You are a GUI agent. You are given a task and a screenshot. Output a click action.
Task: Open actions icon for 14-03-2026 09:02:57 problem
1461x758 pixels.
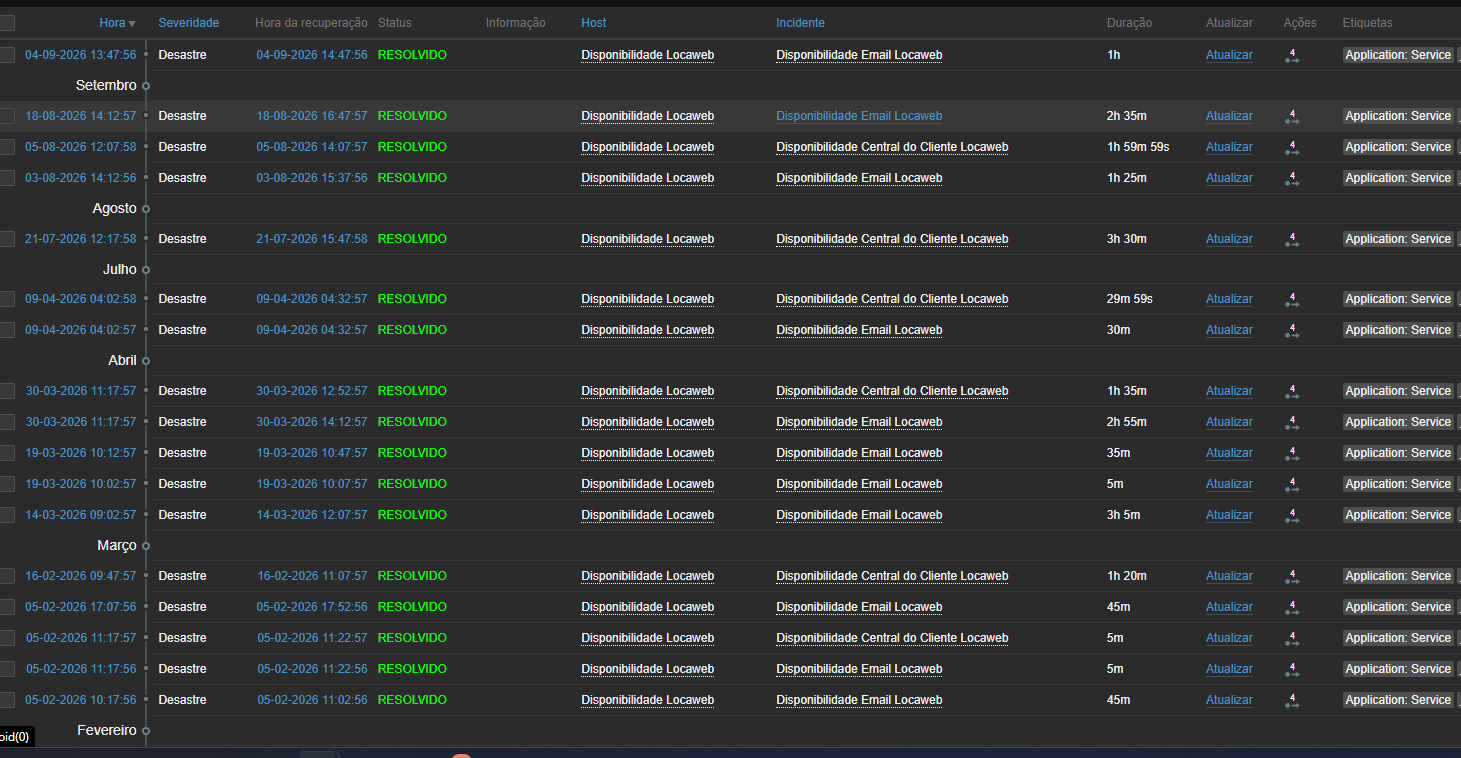coord(1291,516)
